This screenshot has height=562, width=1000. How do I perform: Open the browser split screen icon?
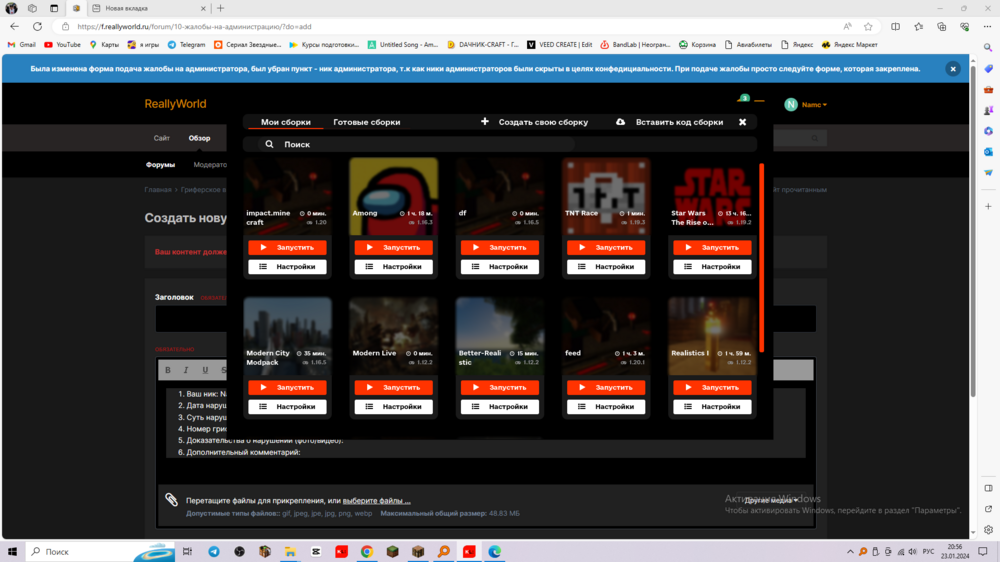(x=895, y=27)
